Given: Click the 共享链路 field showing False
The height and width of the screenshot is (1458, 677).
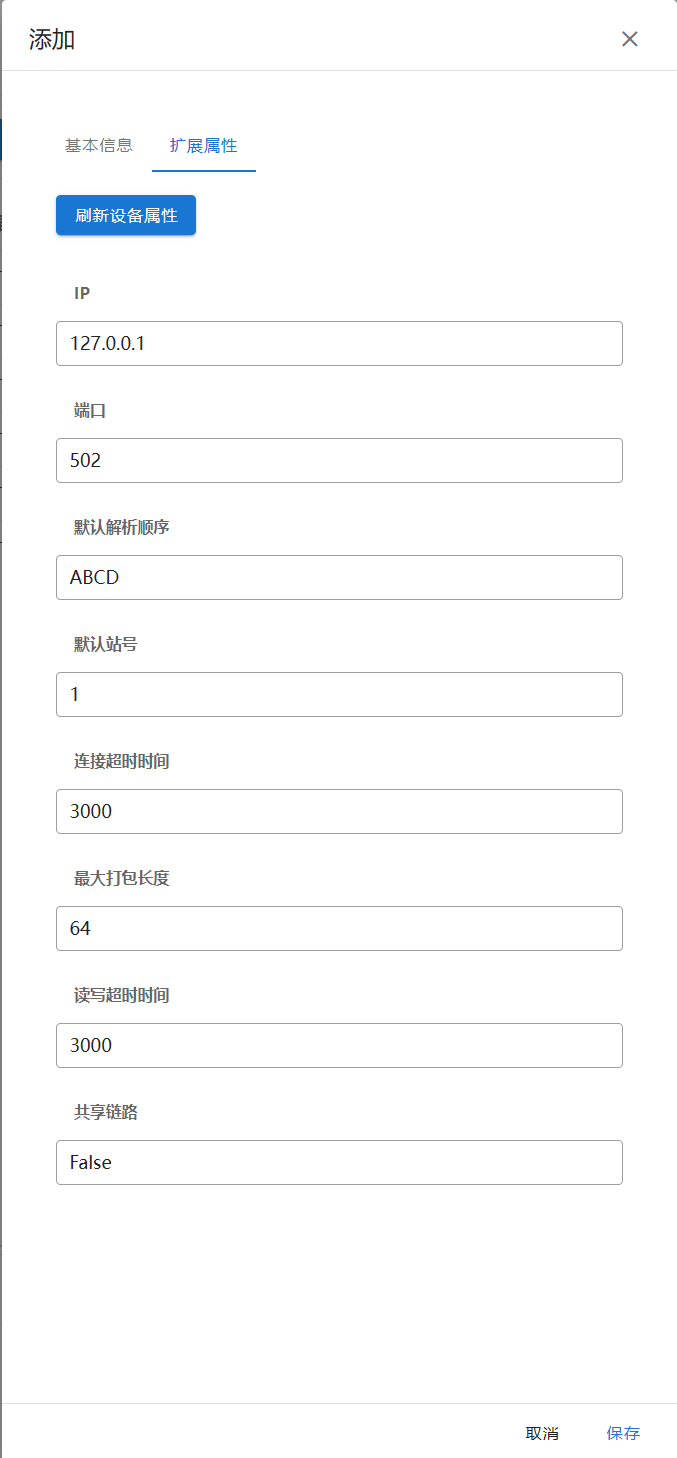Looking at the screenshot, I should (339, 1162).
